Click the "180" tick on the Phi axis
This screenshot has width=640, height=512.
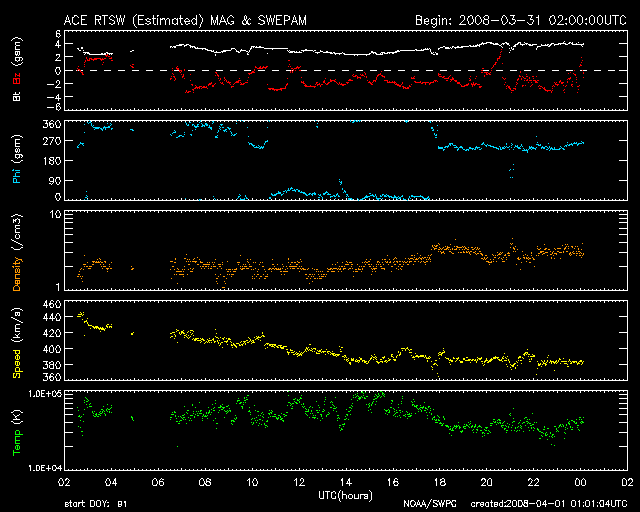tap(52, 160)
